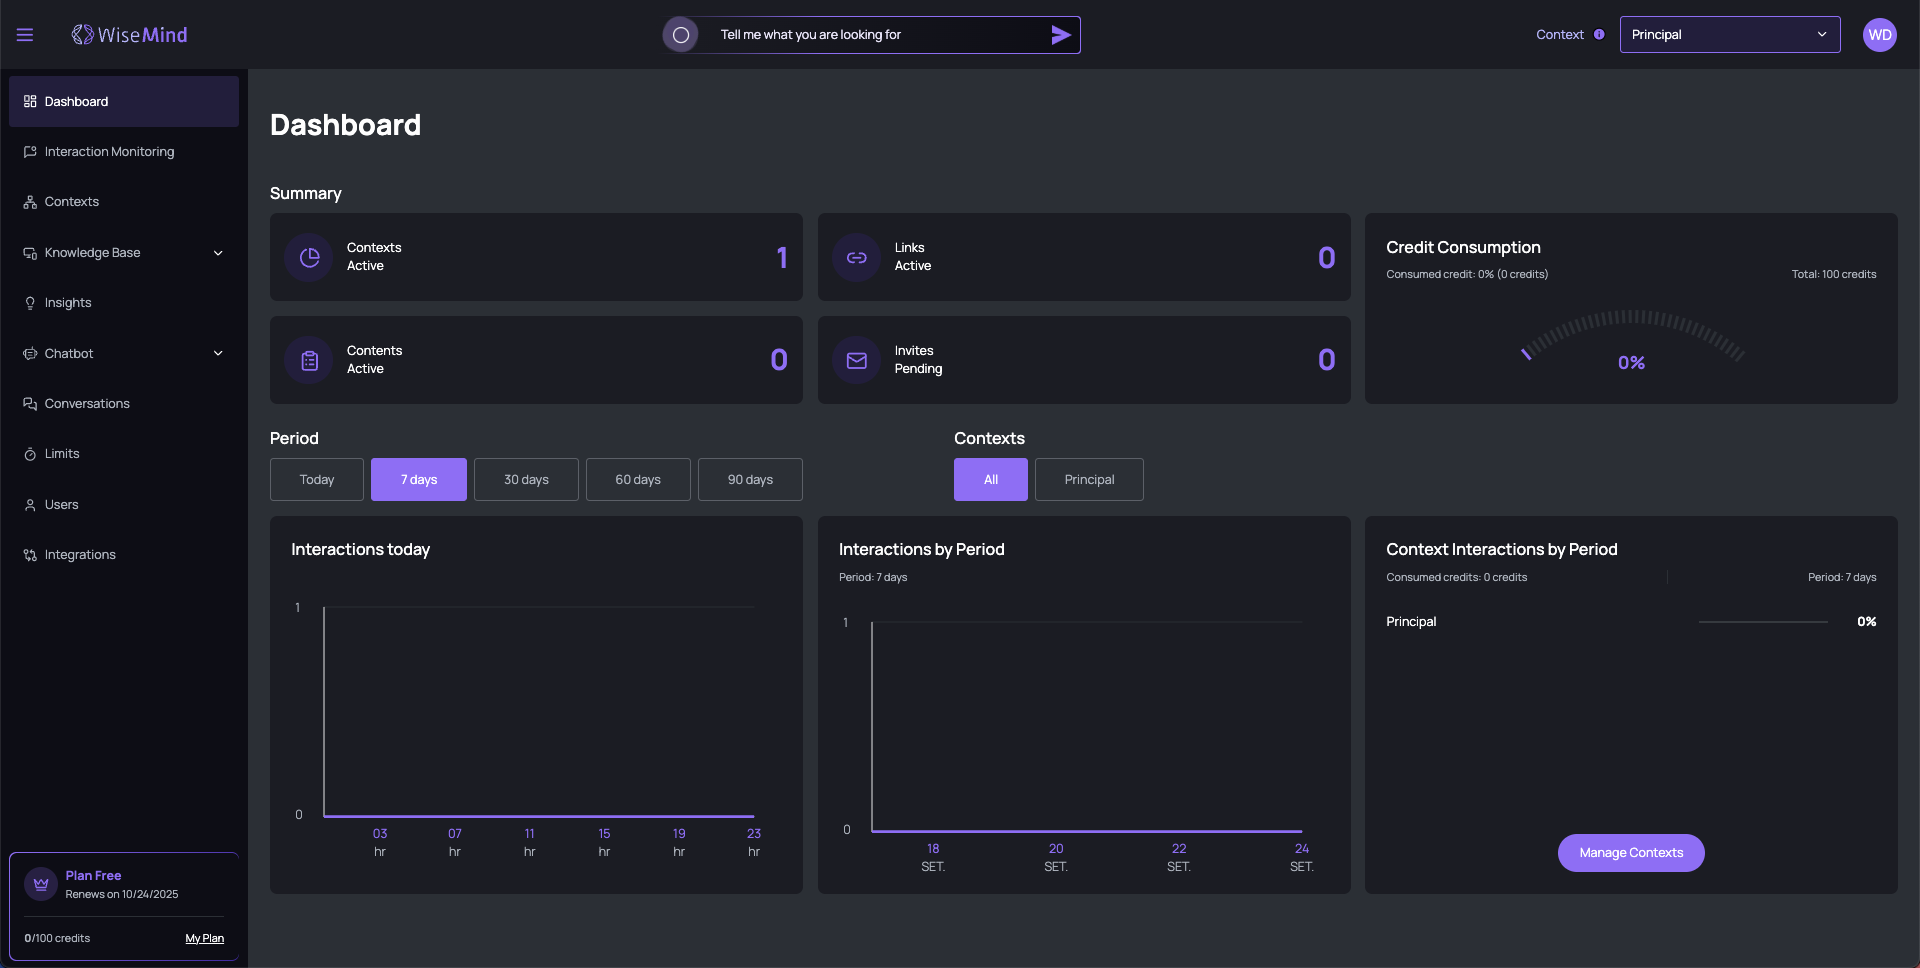Expand the Chatbot submenu
This screenshot has height=968, width=1920.
pyautogui.click(x=218, y=354)
